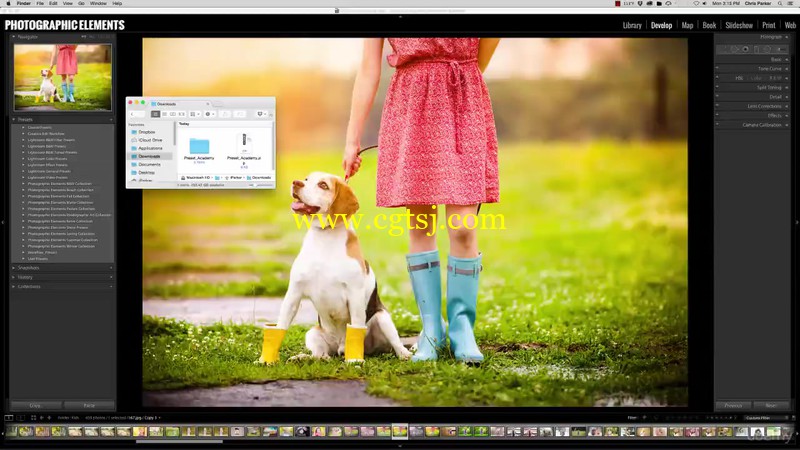This screenshot has height=450, width=800.
Task: Open the Go menu in menu bar
Action: coord(81,4)
